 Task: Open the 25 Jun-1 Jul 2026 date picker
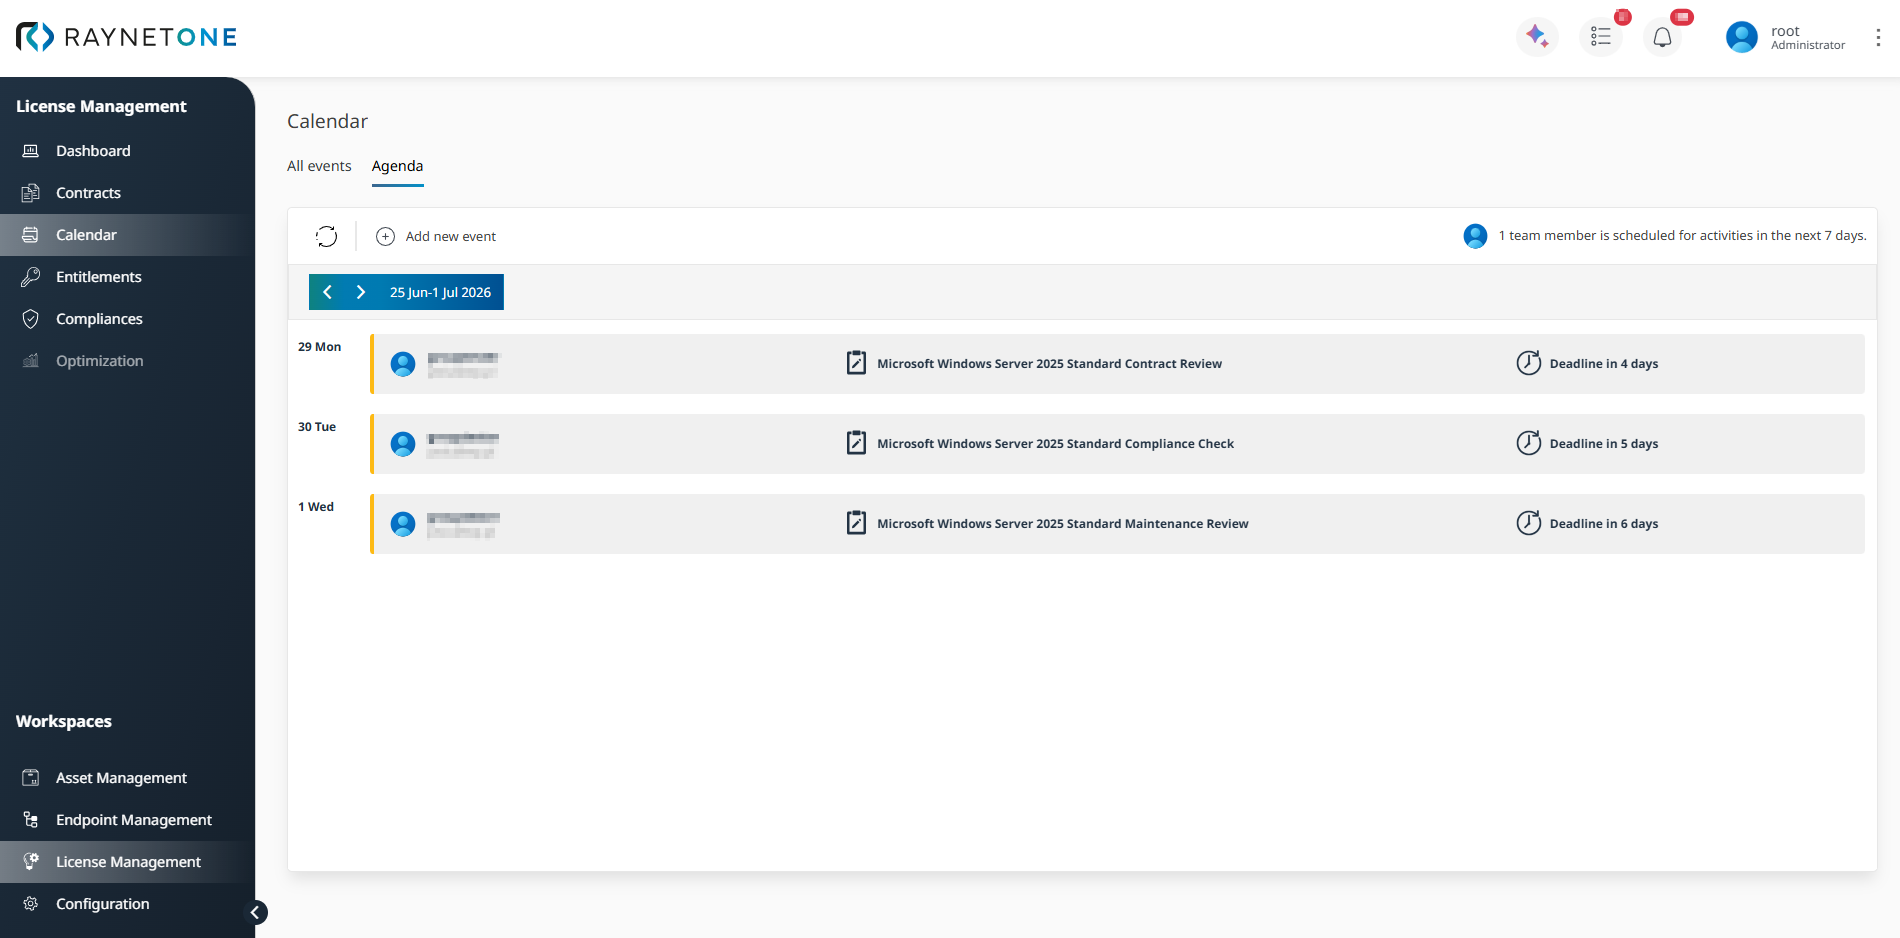[x=440, y=292]
